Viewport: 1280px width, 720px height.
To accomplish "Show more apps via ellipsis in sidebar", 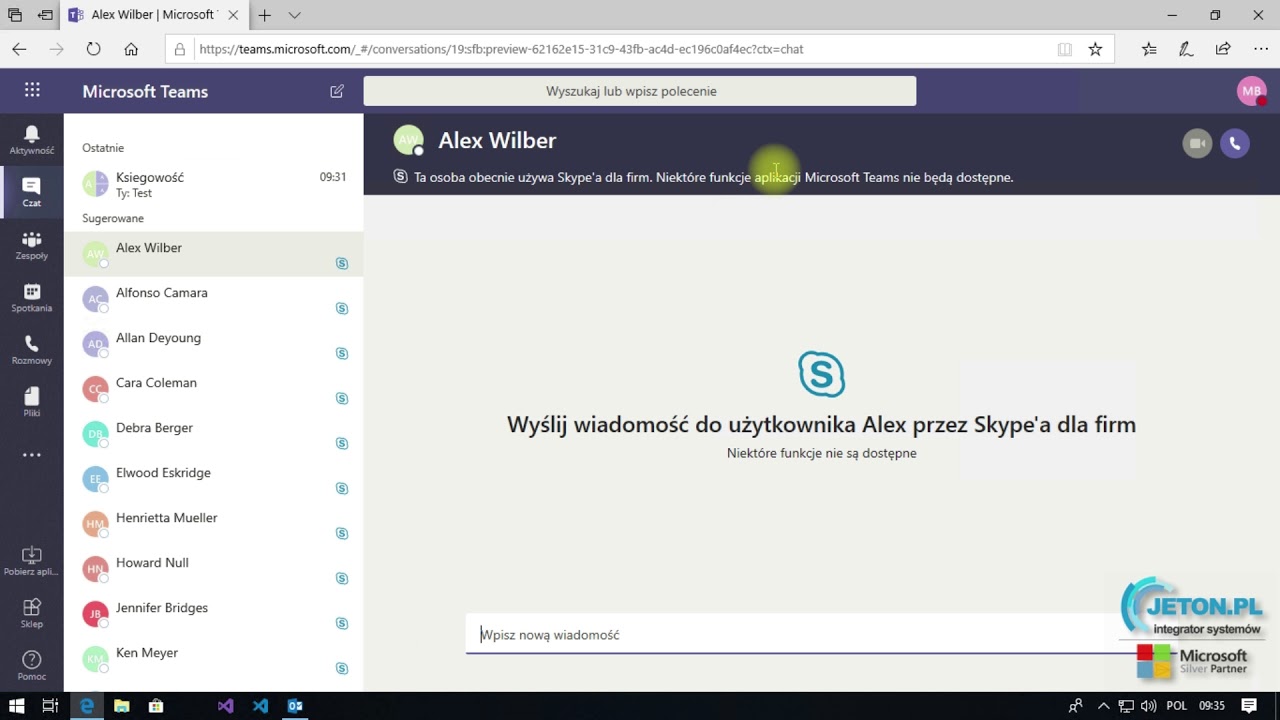I will pyautogui.click(x=32, y=454).
